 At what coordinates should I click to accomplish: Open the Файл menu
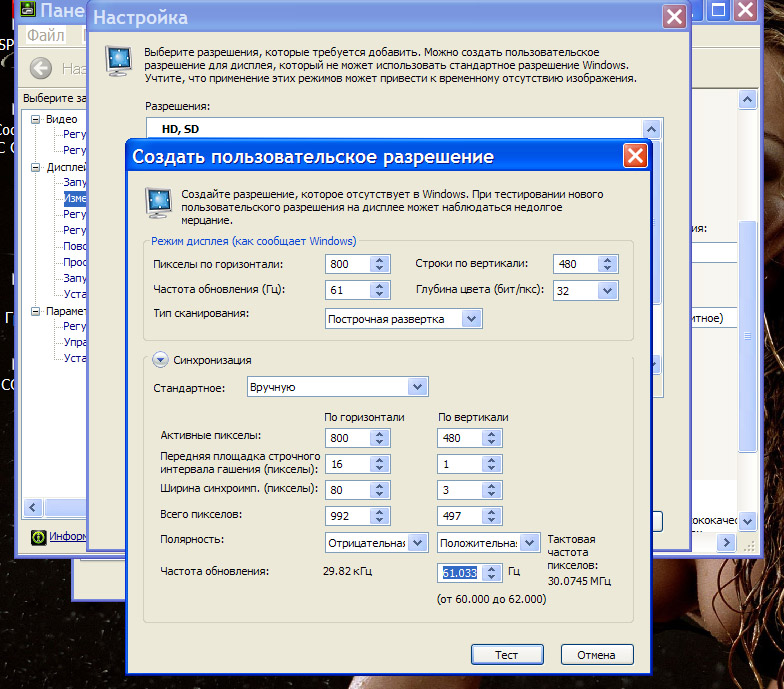45,35
